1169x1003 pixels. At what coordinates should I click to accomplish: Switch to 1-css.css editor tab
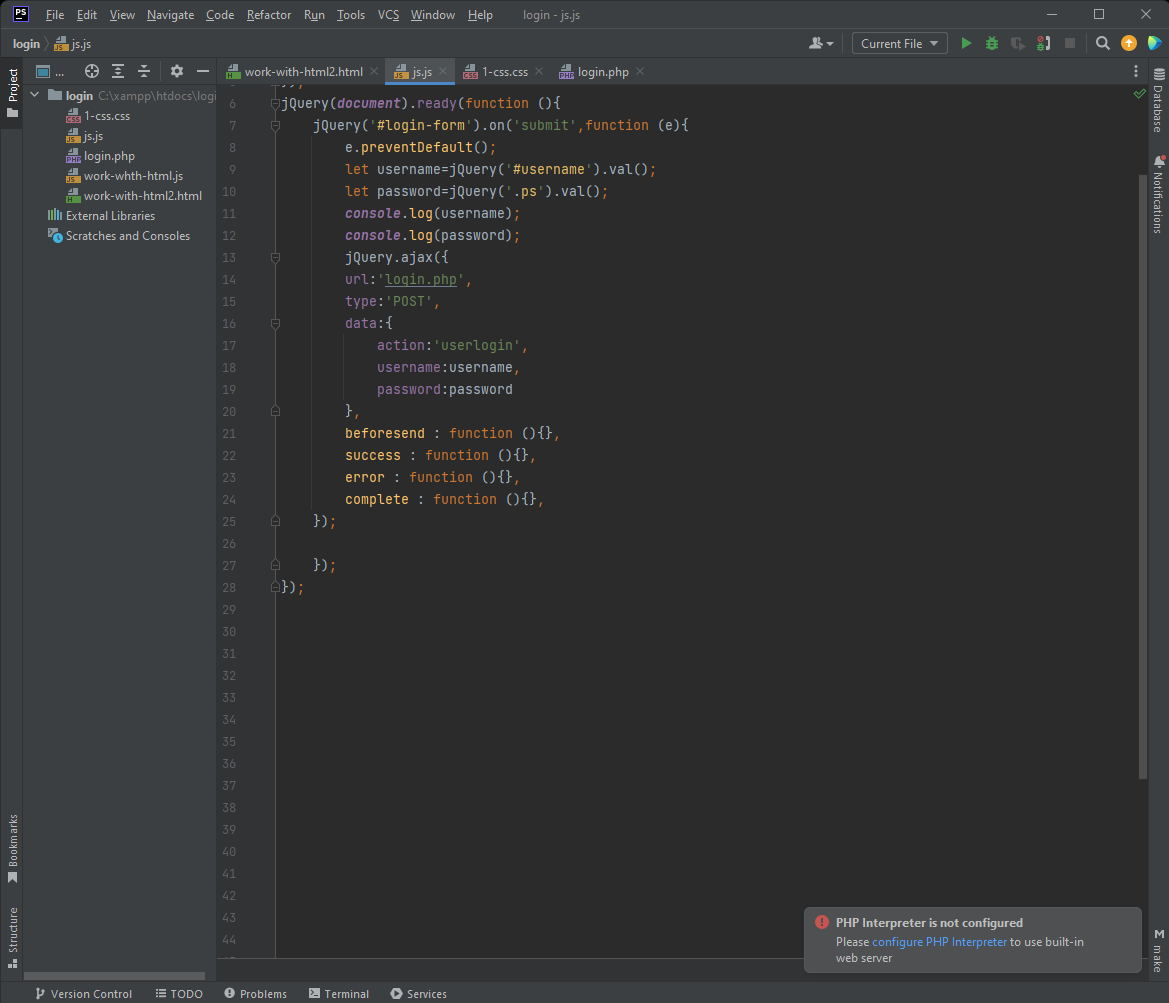[x=504, y=72]
